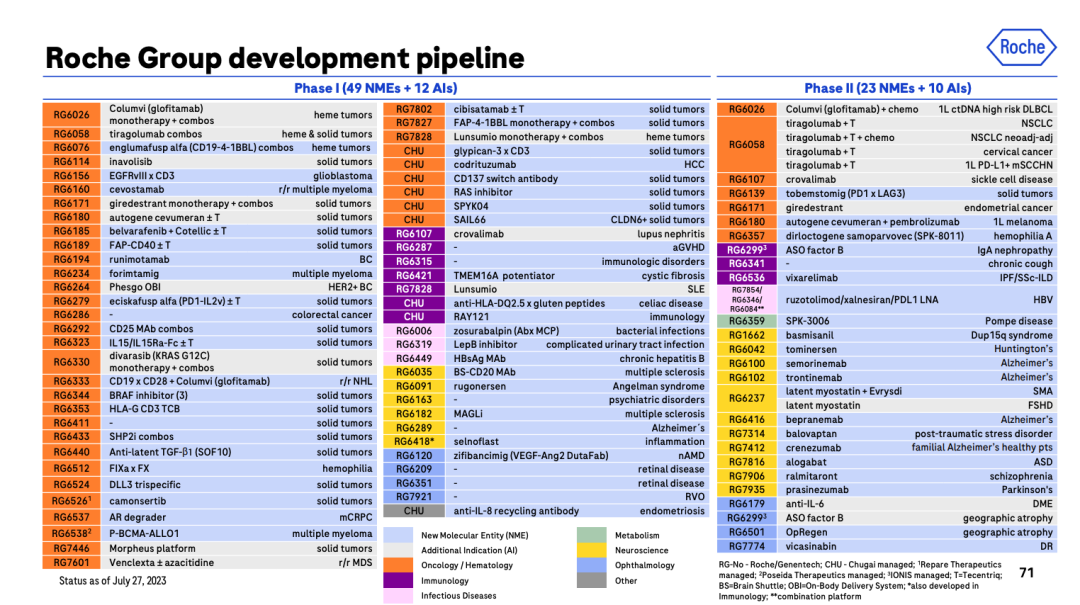
Task: Click the New Molecular Entity (NME) legend swatch
Action: click(x=397, y=535)
